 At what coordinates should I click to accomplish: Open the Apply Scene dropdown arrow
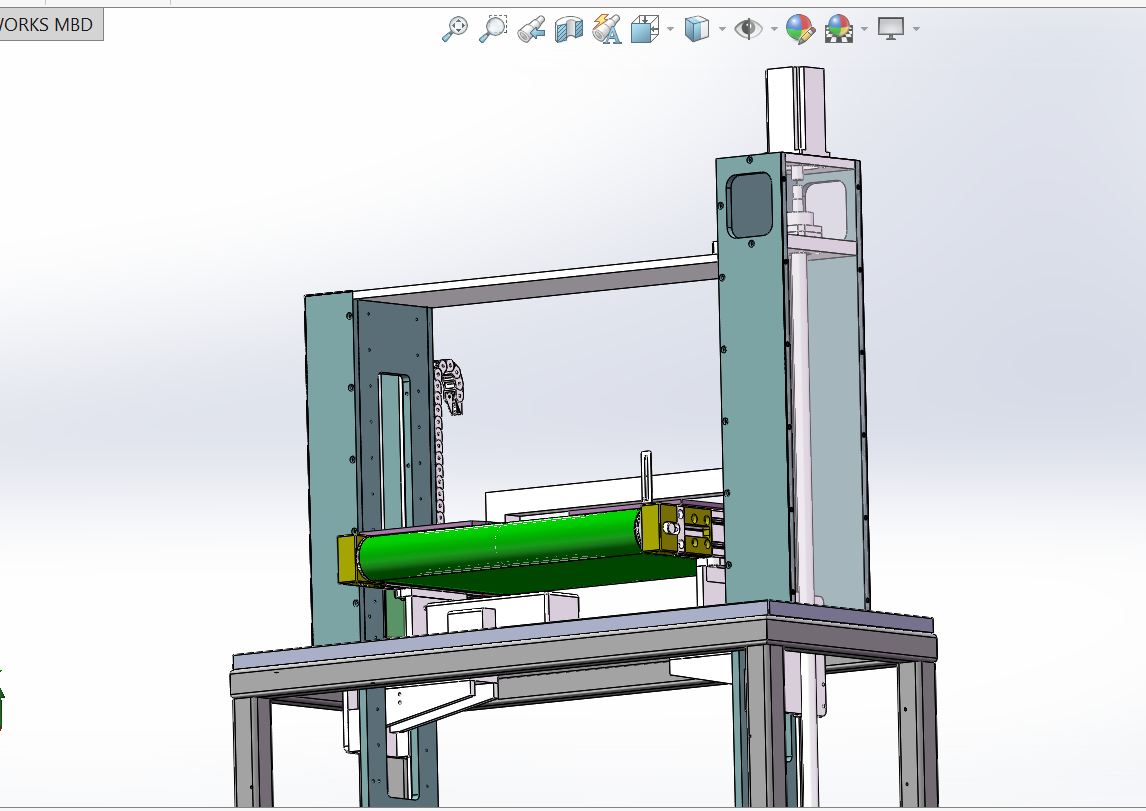pyautogui.click(x=865, y=29)
